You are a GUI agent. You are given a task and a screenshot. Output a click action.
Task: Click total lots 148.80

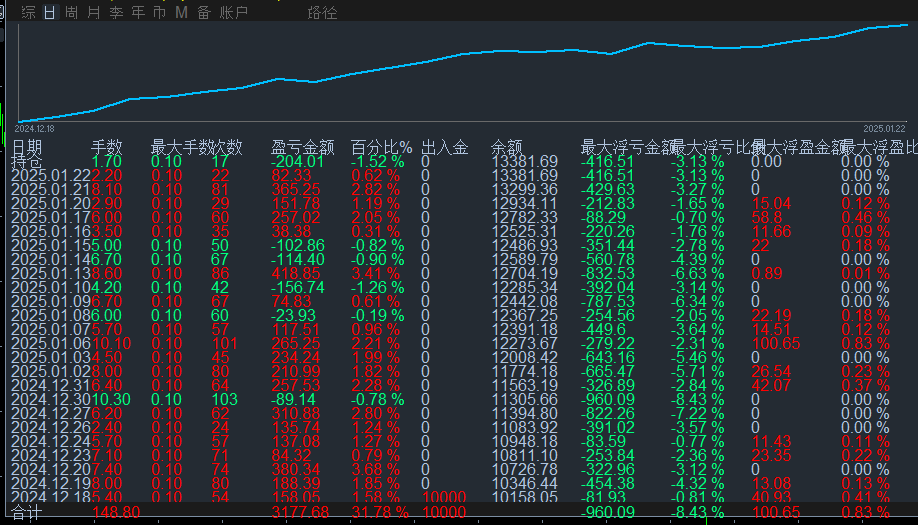(116, 513)
